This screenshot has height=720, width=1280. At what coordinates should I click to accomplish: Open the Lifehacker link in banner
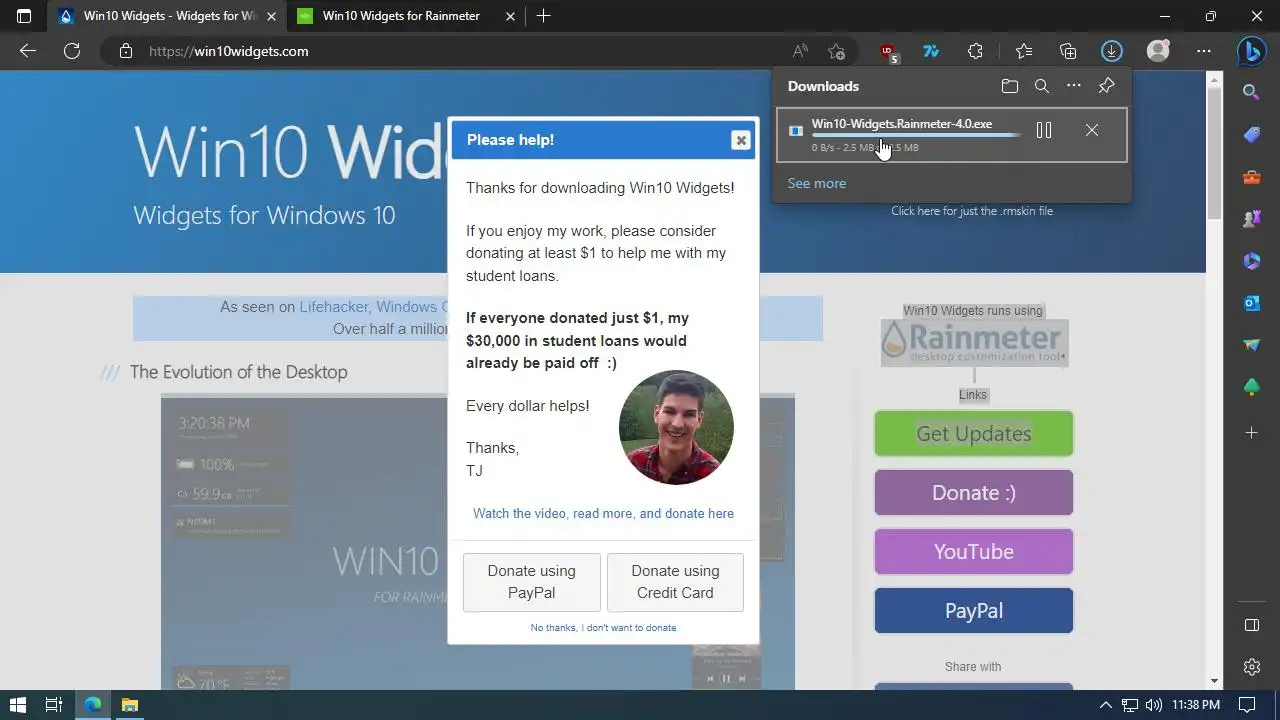[x=335, y=307]
